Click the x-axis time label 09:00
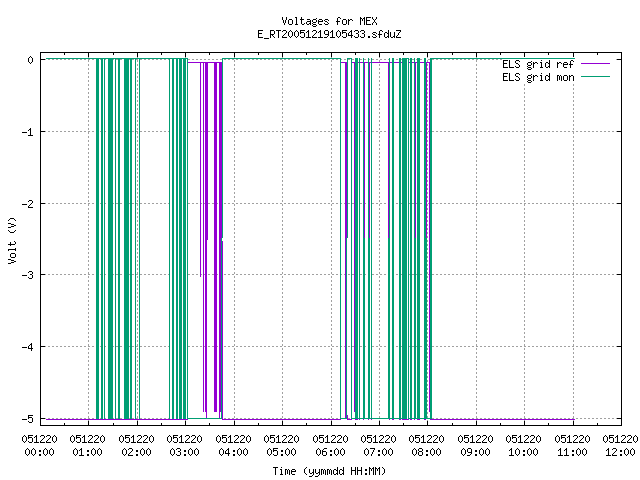The height and width of the screenshot is (480, 640). [475, 452]
